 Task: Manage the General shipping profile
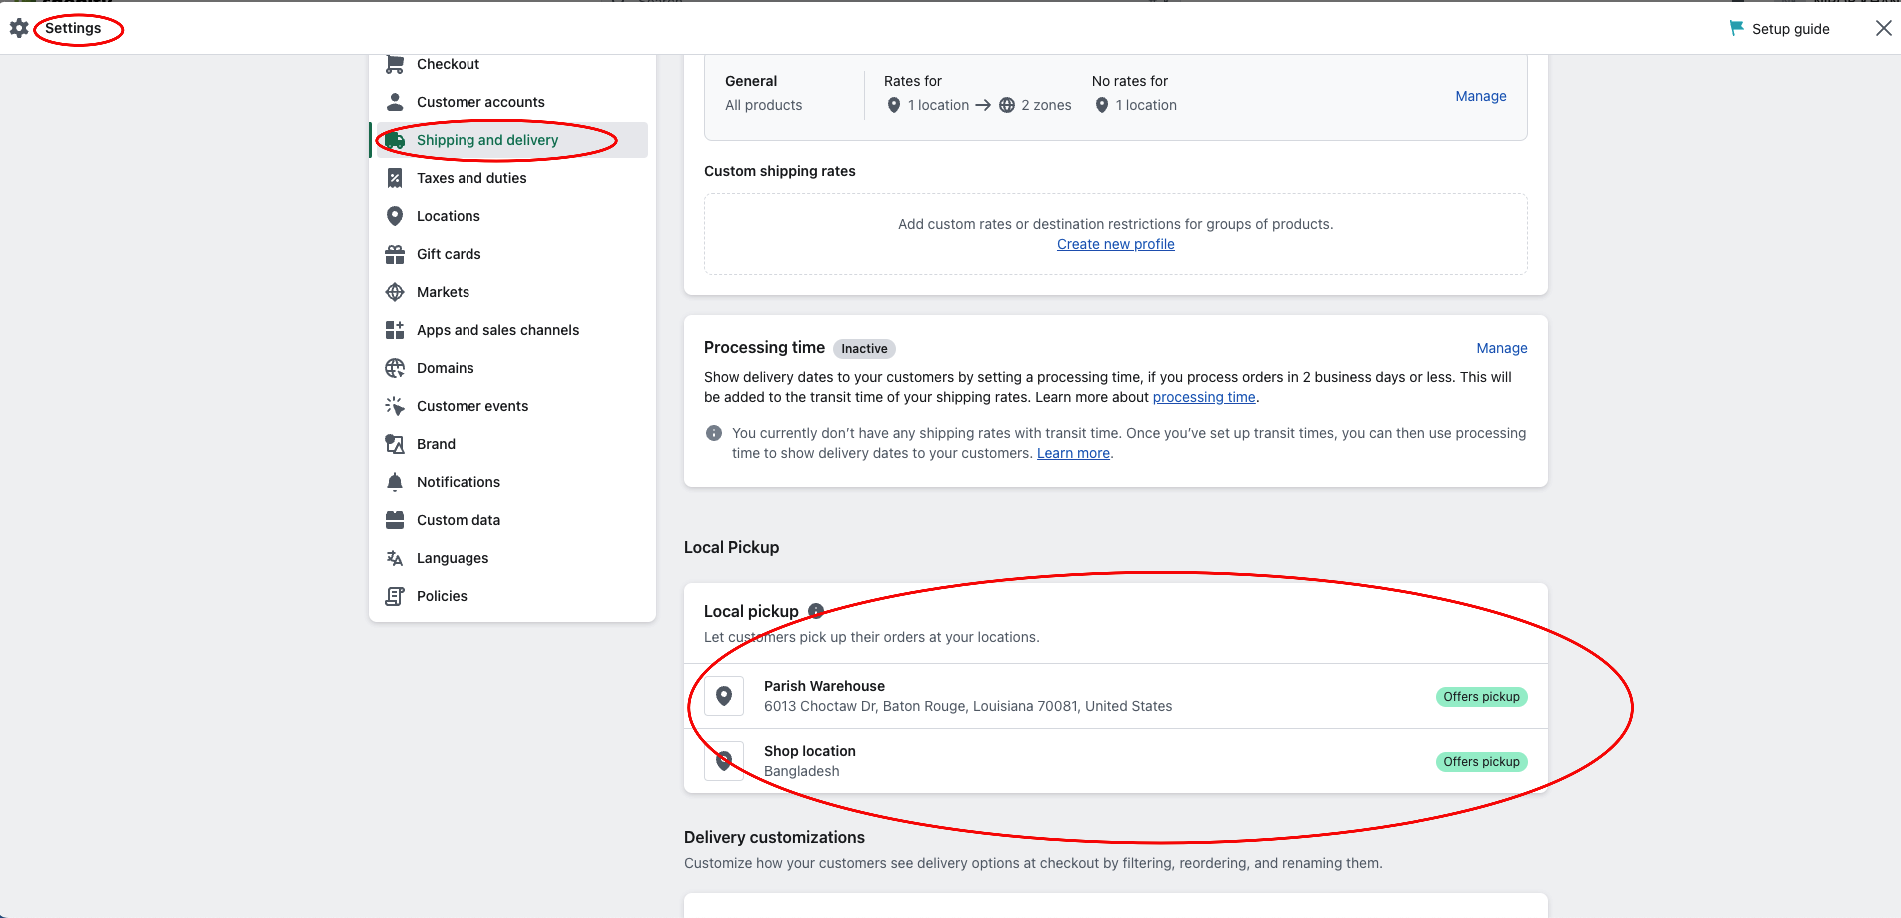[x=1480, y=96]
